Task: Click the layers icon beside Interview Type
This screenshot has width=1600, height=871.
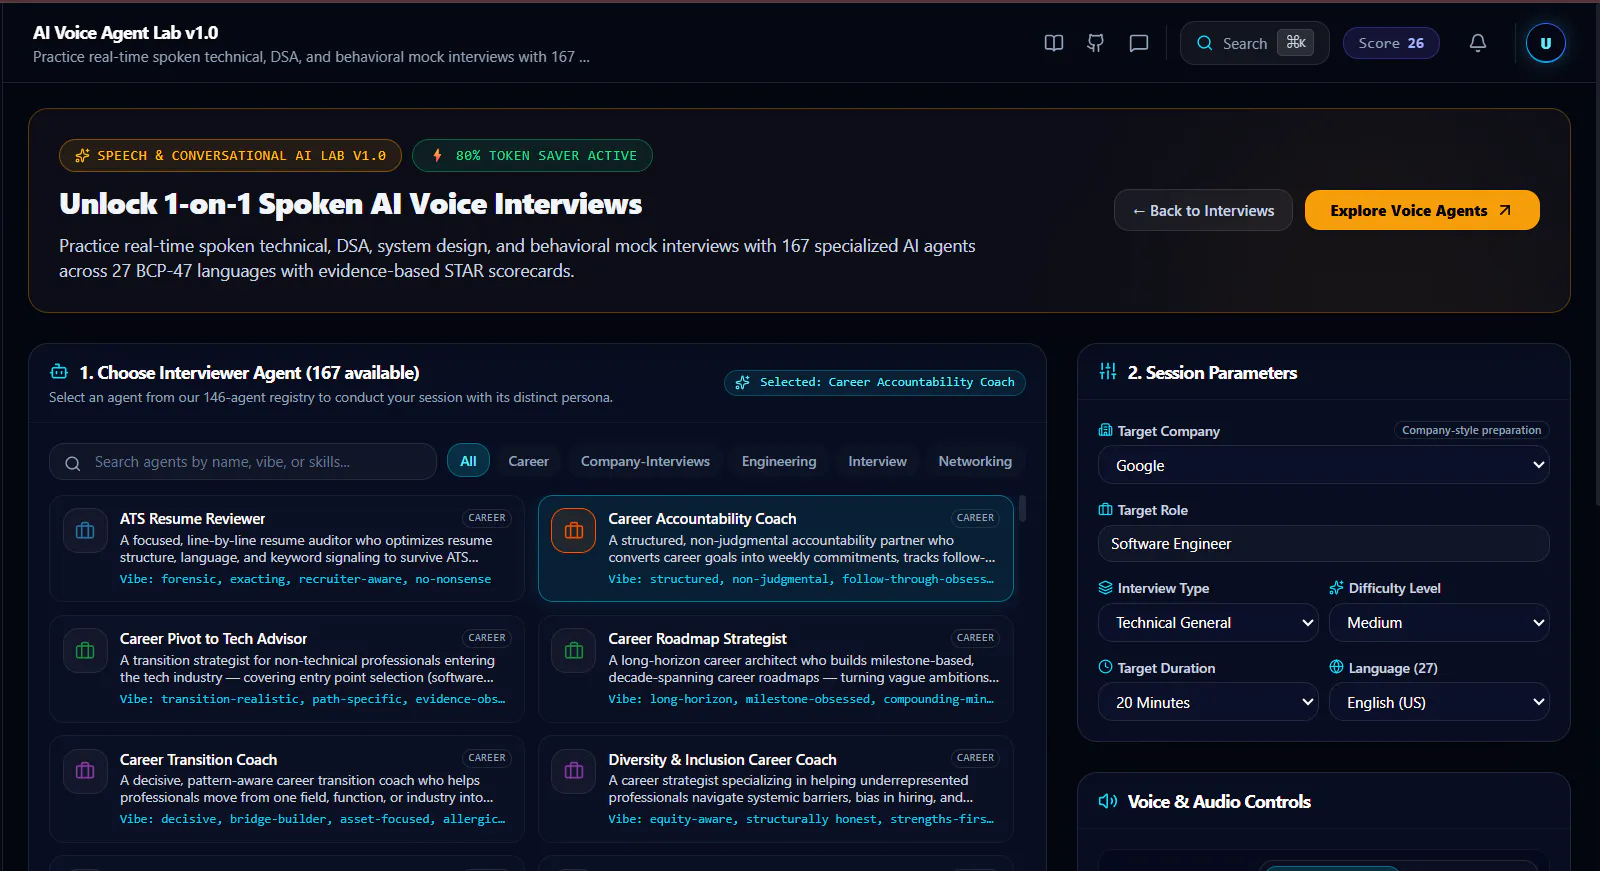Action: (1105, 588)
